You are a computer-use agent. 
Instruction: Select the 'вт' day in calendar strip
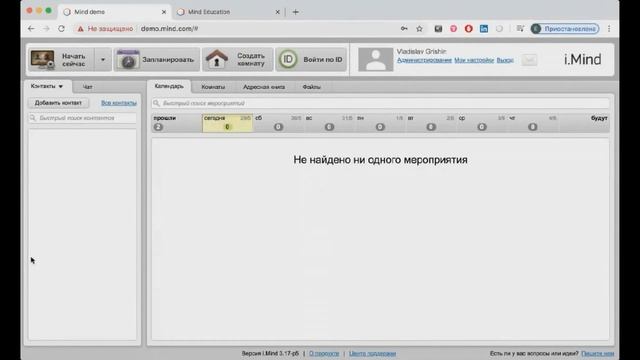(x=431, y=123)
